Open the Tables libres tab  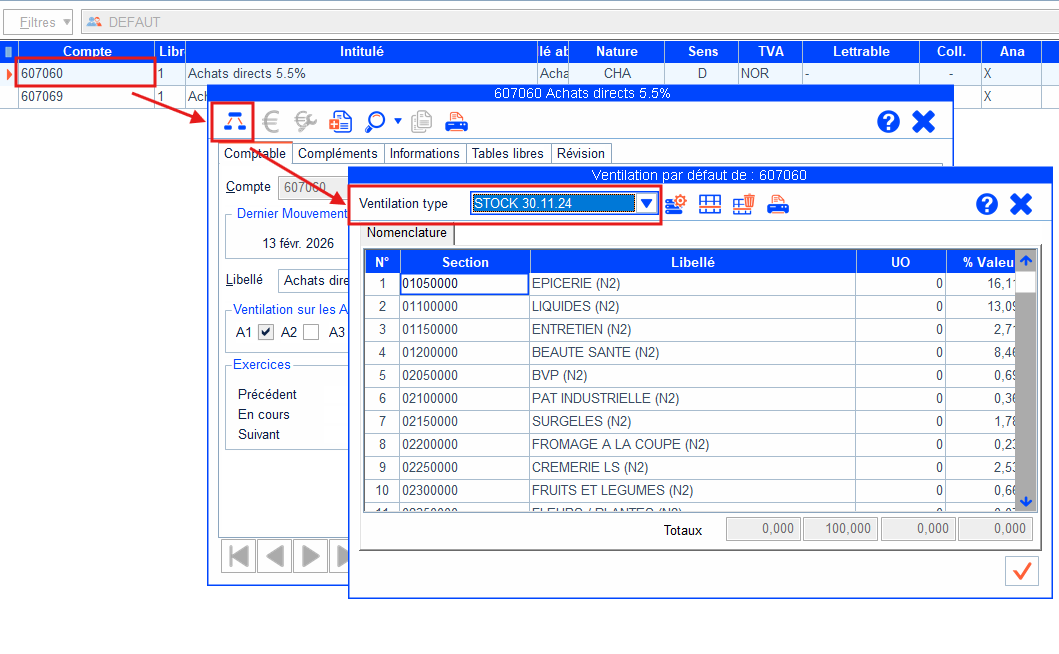(507, 153)
